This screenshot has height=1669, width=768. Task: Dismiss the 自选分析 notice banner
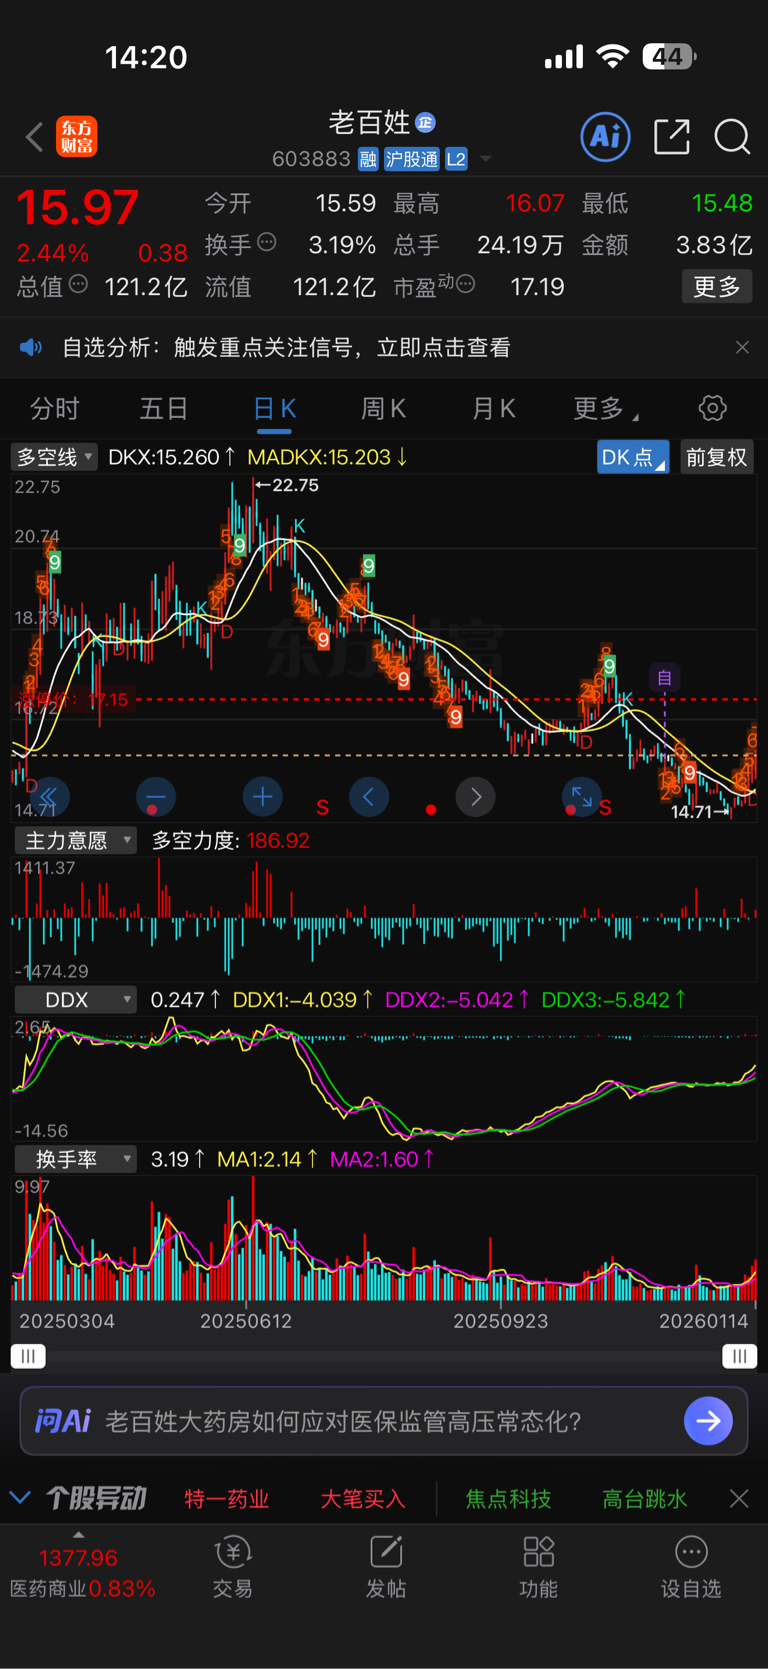click(x=742, y=347)
